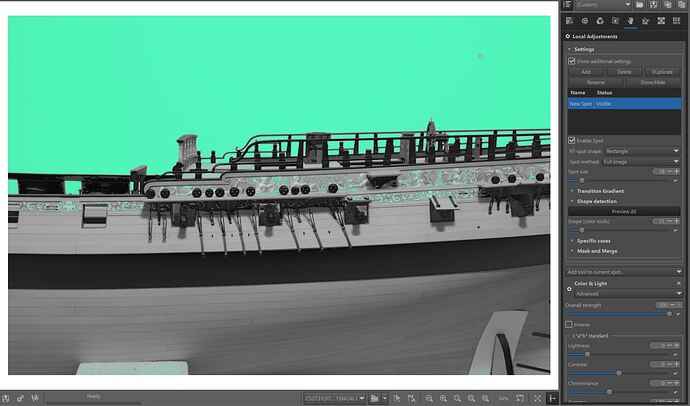This screenshot has width=690, height=406.
Task: Edit image in external editor
Action: [35, 399]
